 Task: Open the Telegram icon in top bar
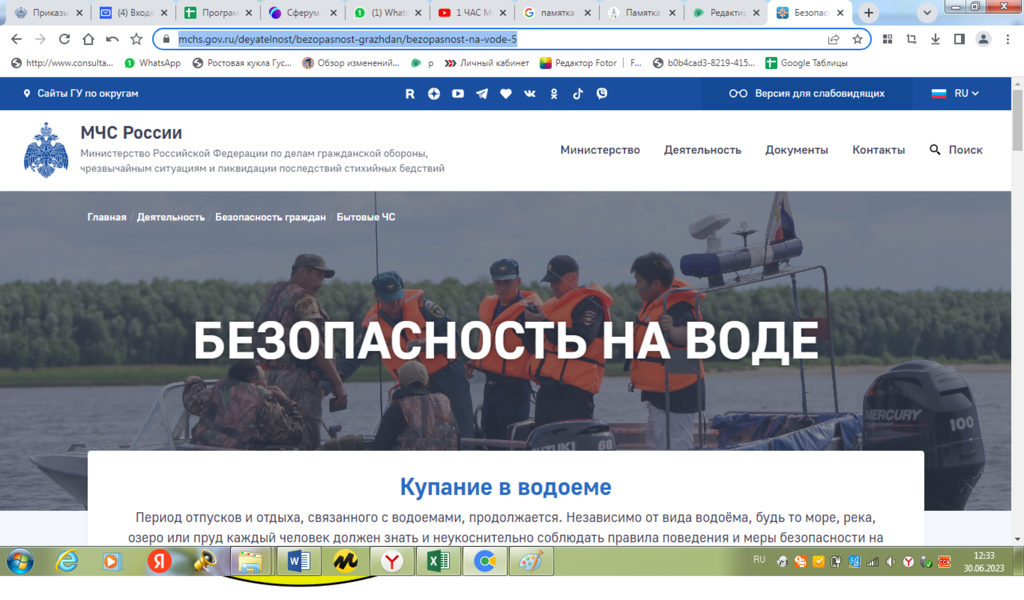pyautogui.click(x=482, y=93)
